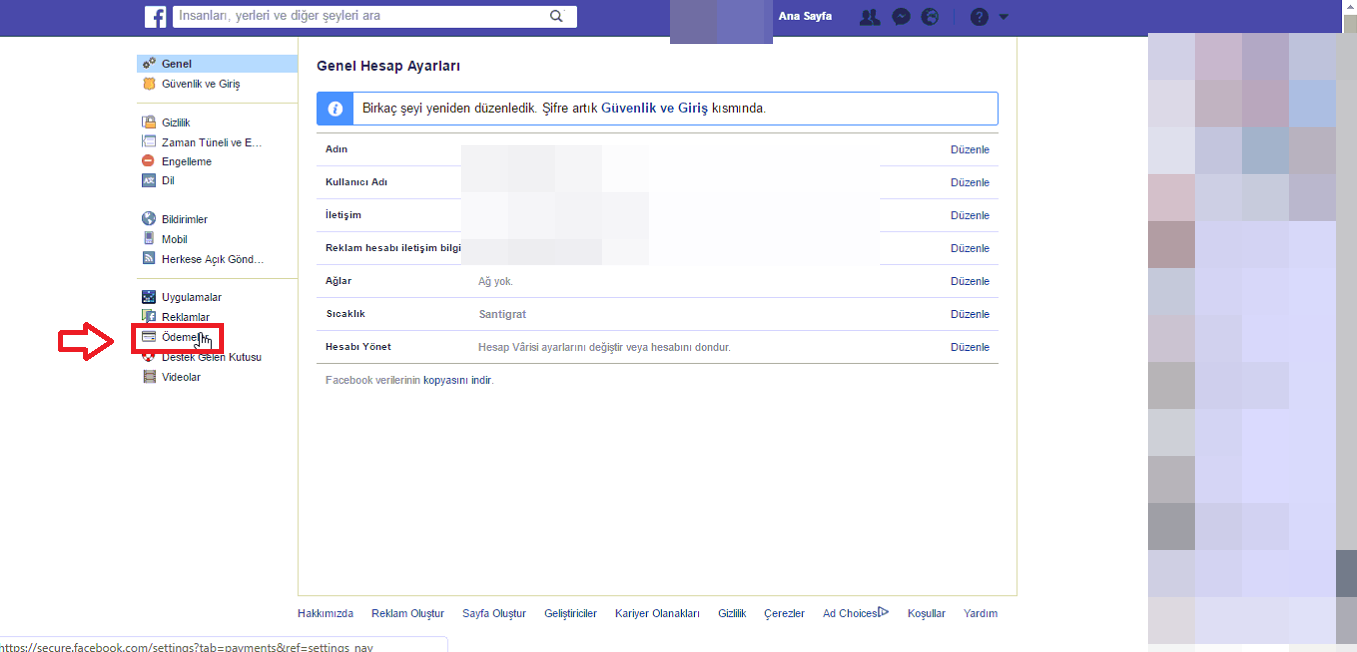This screenshot has width=1357, height=652.
Task: Open Koşullar footer link
Action: point(926,613)
